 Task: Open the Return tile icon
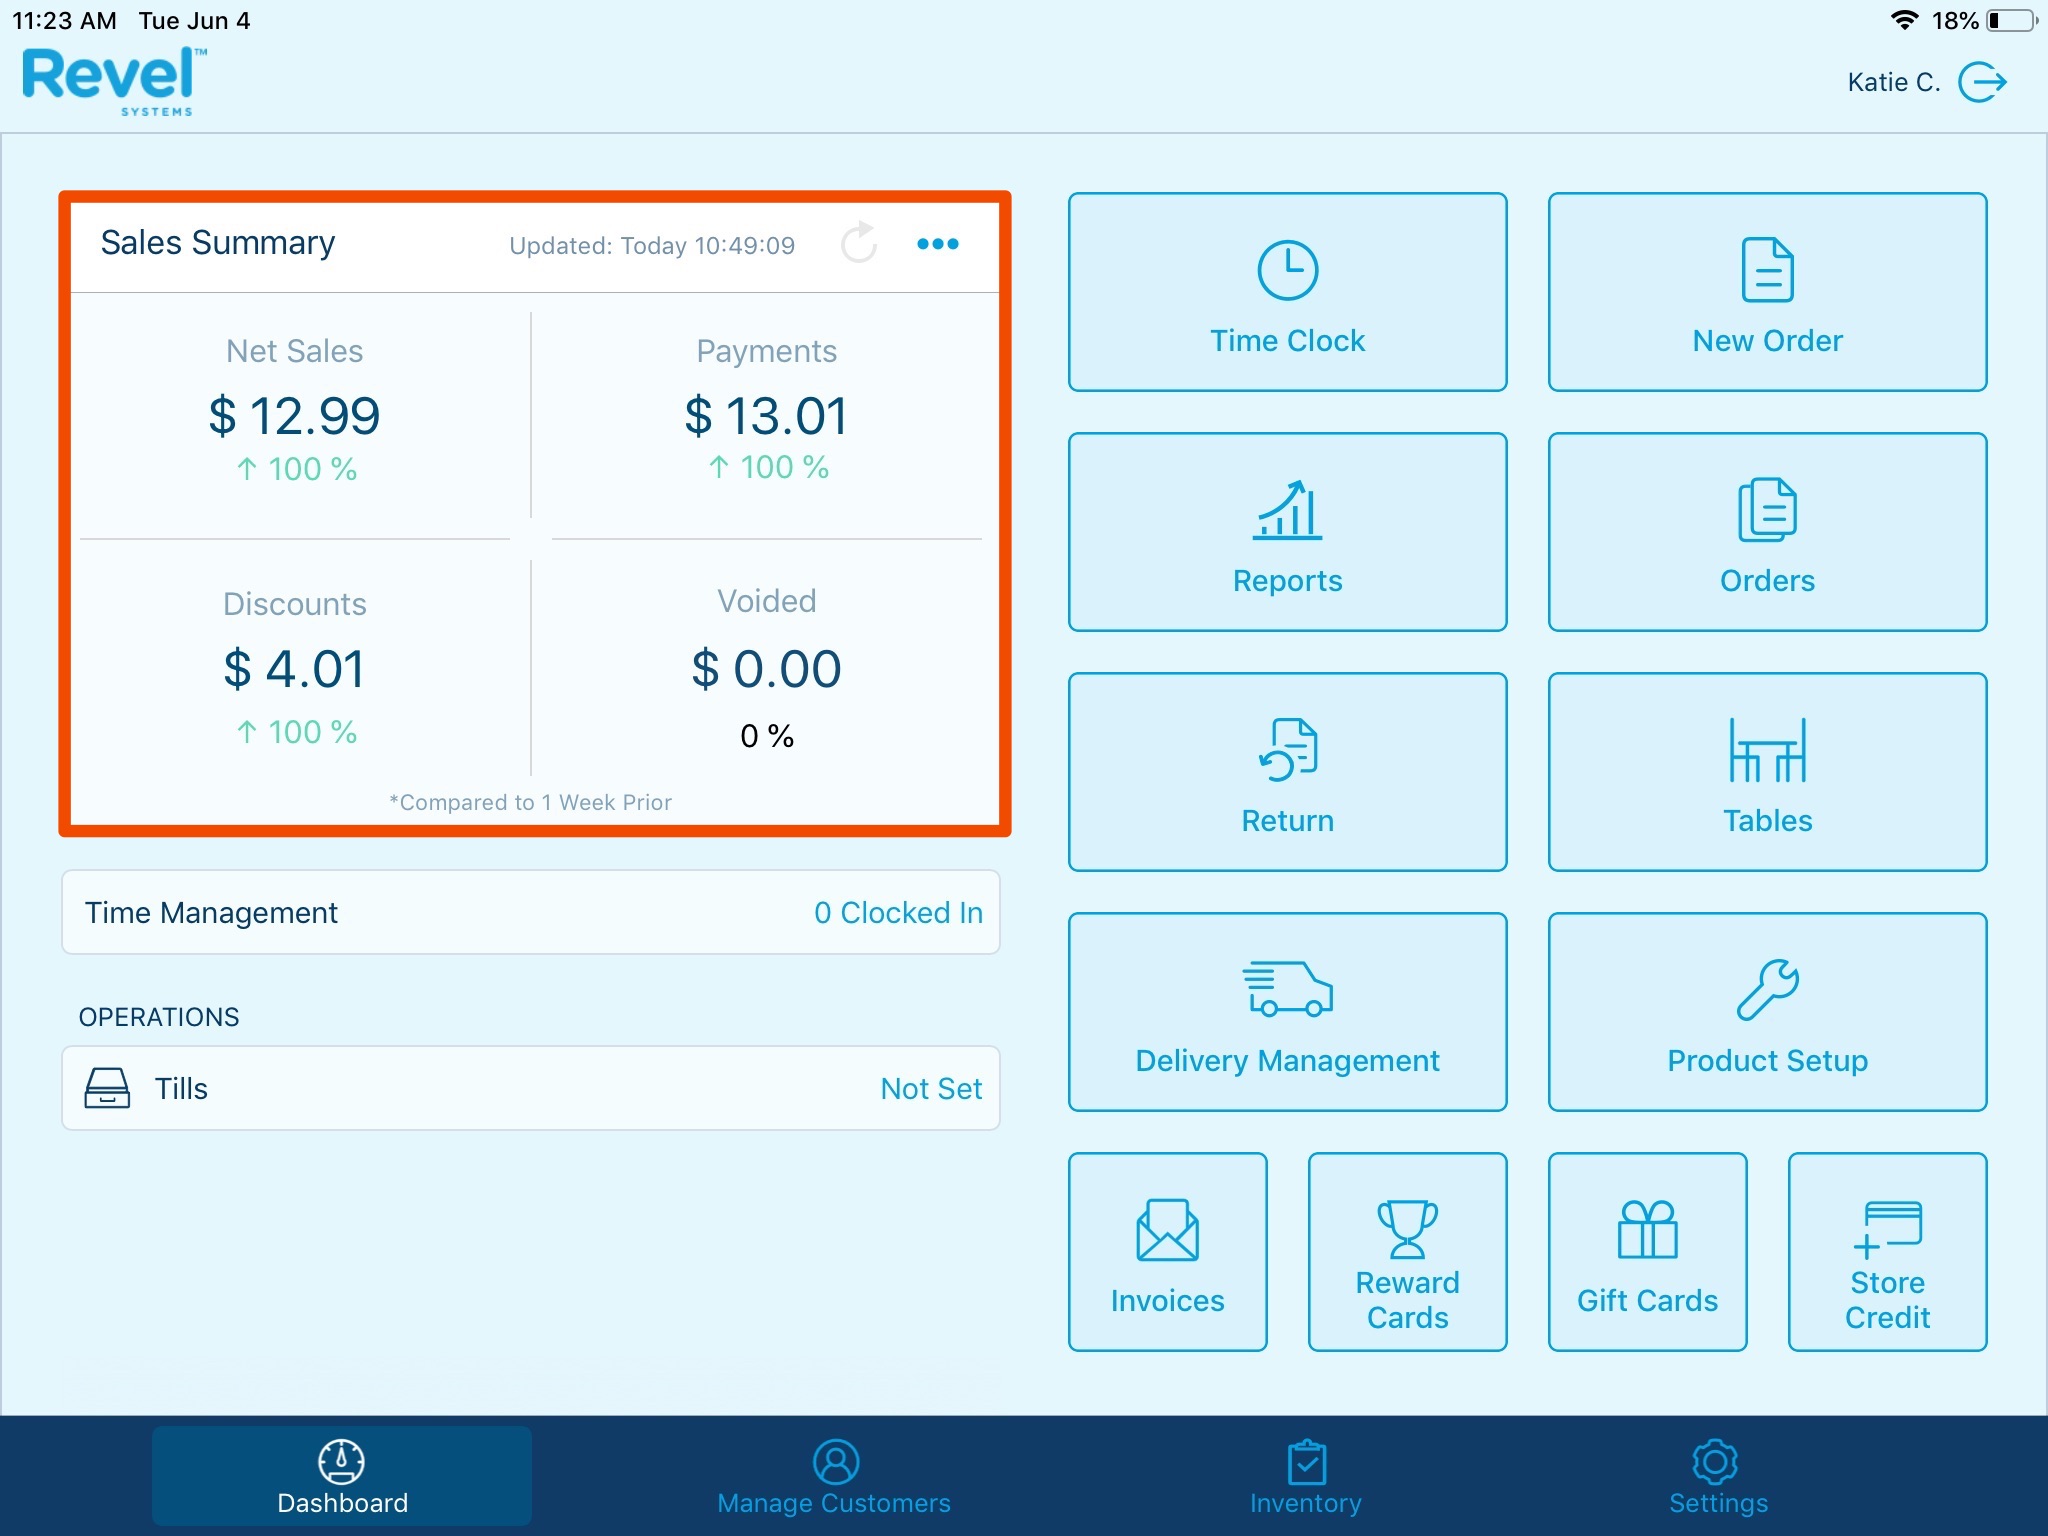click(x=1287, y=750)
